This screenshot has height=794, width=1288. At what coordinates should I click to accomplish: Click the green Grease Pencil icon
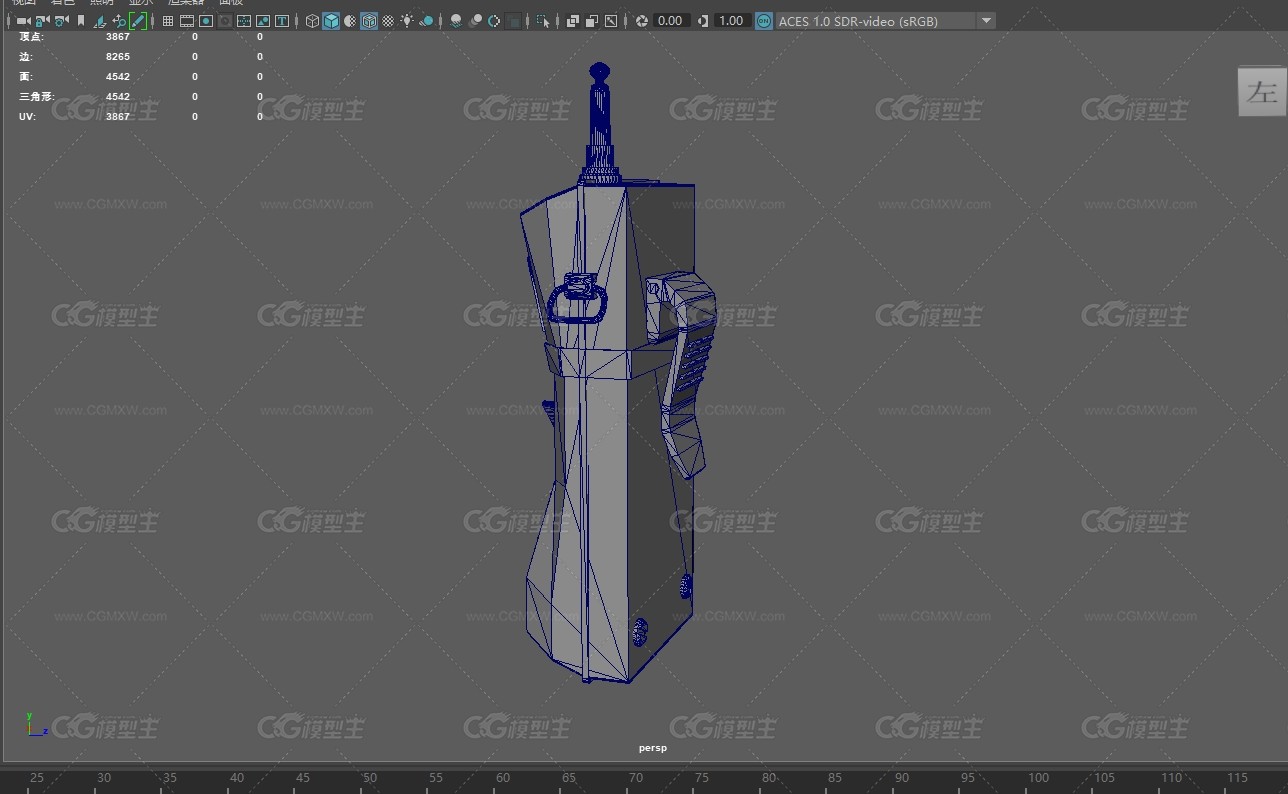[138, 21]
